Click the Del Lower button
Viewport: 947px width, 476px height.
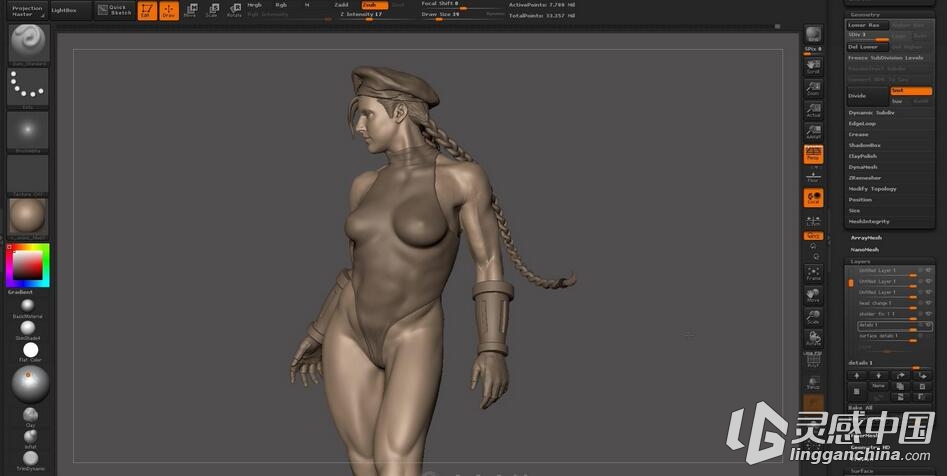point(868,47)
